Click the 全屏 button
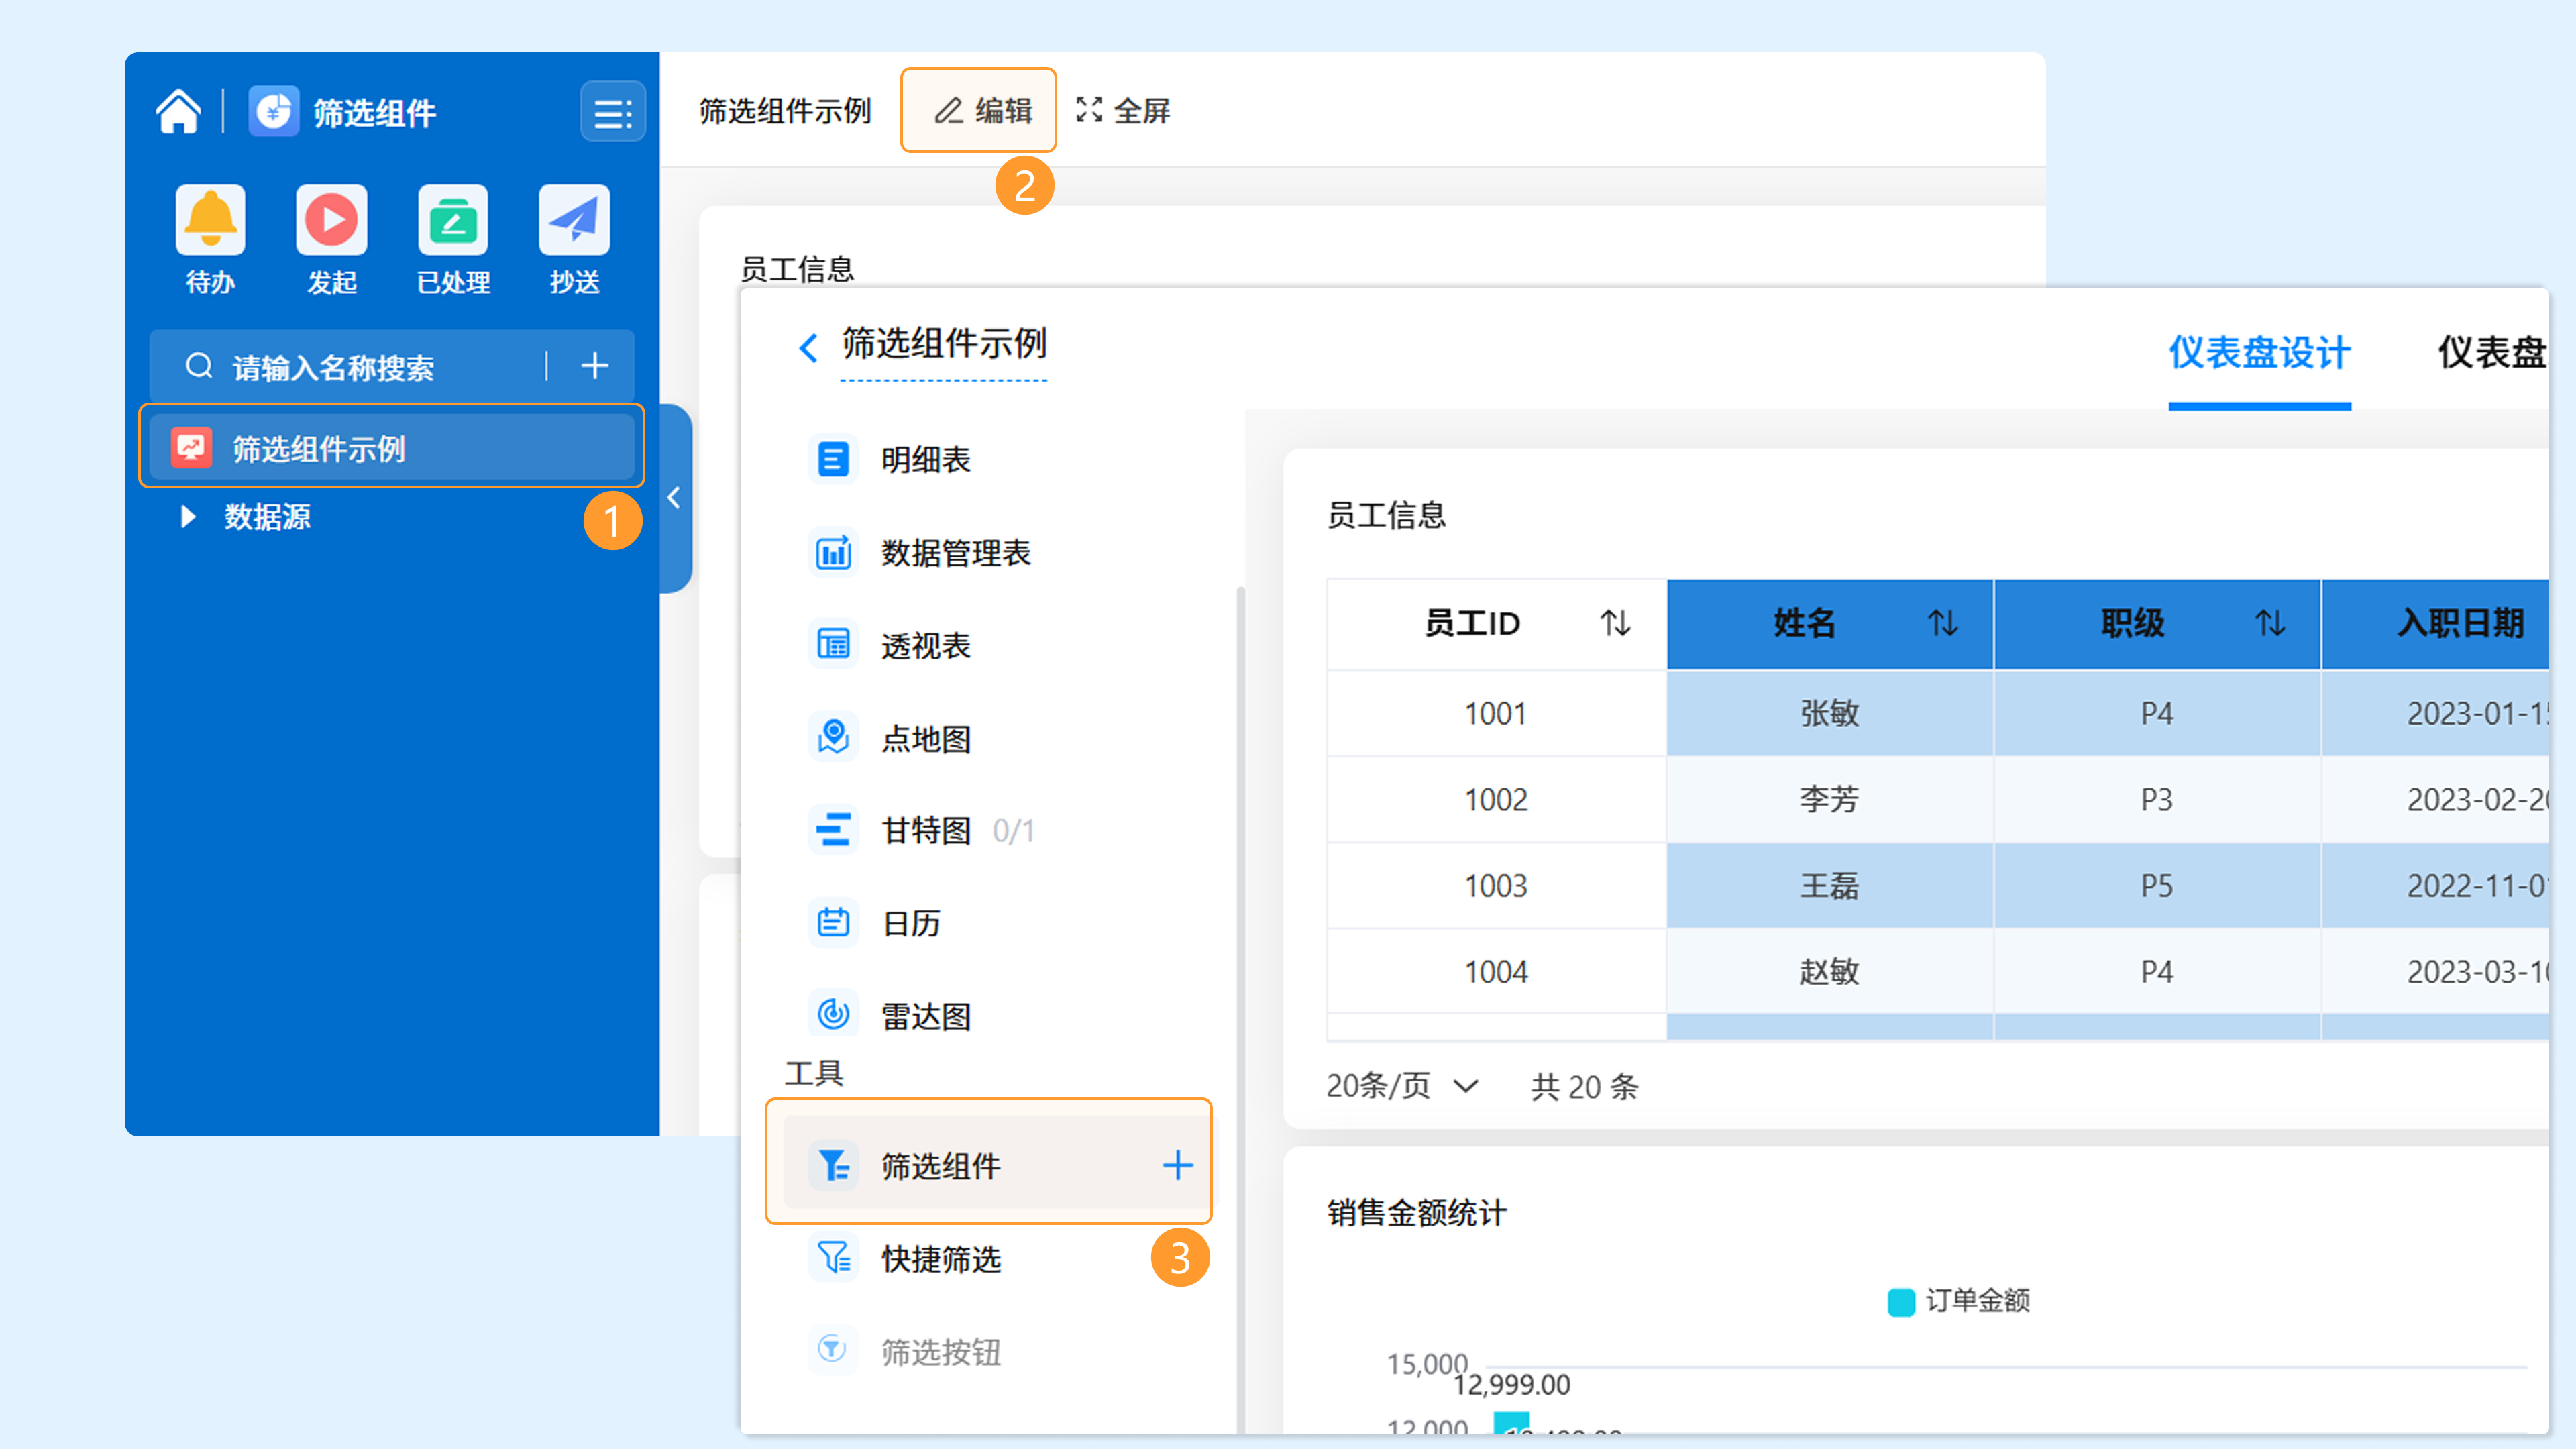 click(x=1123, y=110)
